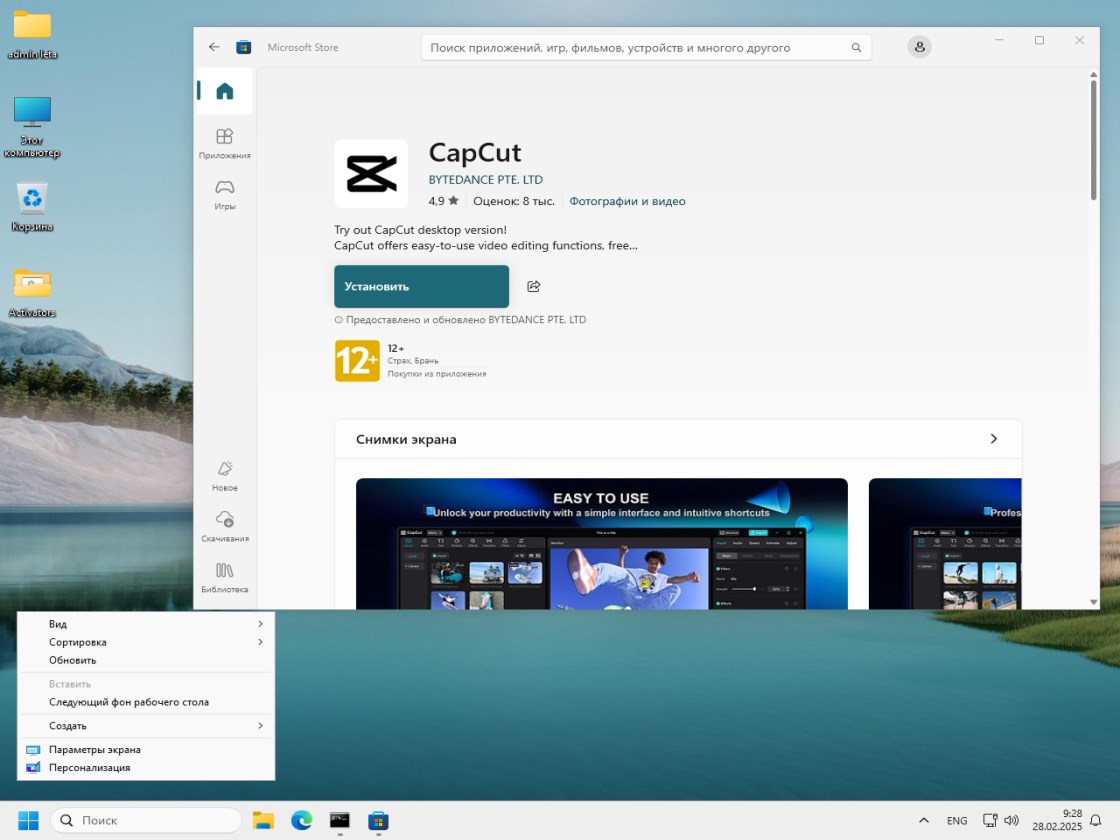This screenshot has height=840, width=1120.
Task: Open BYTEDANCE PTE. LTD publisher link
Action: (x=486, y=179)
